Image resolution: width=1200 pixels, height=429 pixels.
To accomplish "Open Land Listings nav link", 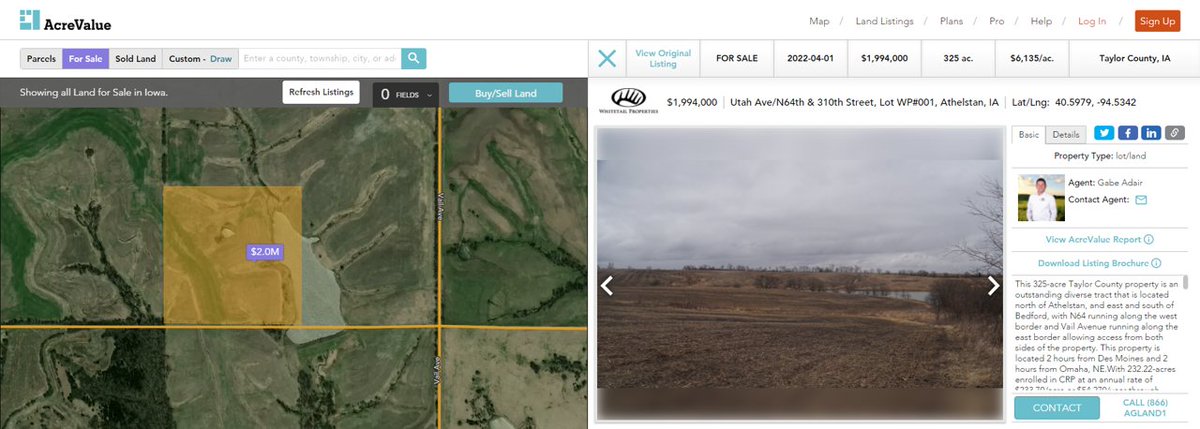I will pos(885,21).
